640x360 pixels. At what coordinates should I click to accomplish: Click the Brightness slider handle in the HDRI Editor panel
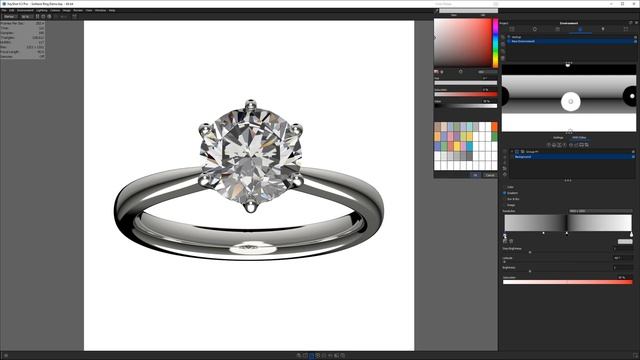530,271
